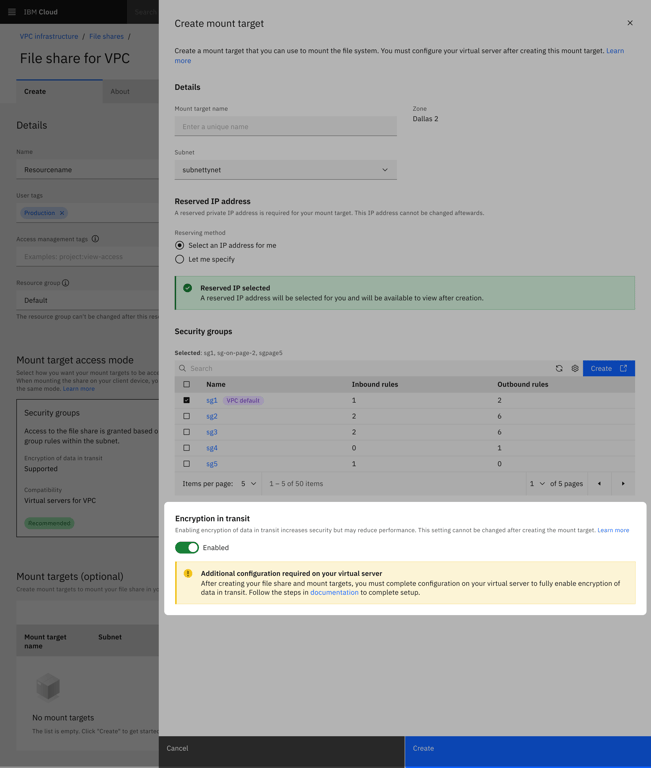651x768 pixels.
Task: Click Cancel at panel bottom
Action: 282,752
